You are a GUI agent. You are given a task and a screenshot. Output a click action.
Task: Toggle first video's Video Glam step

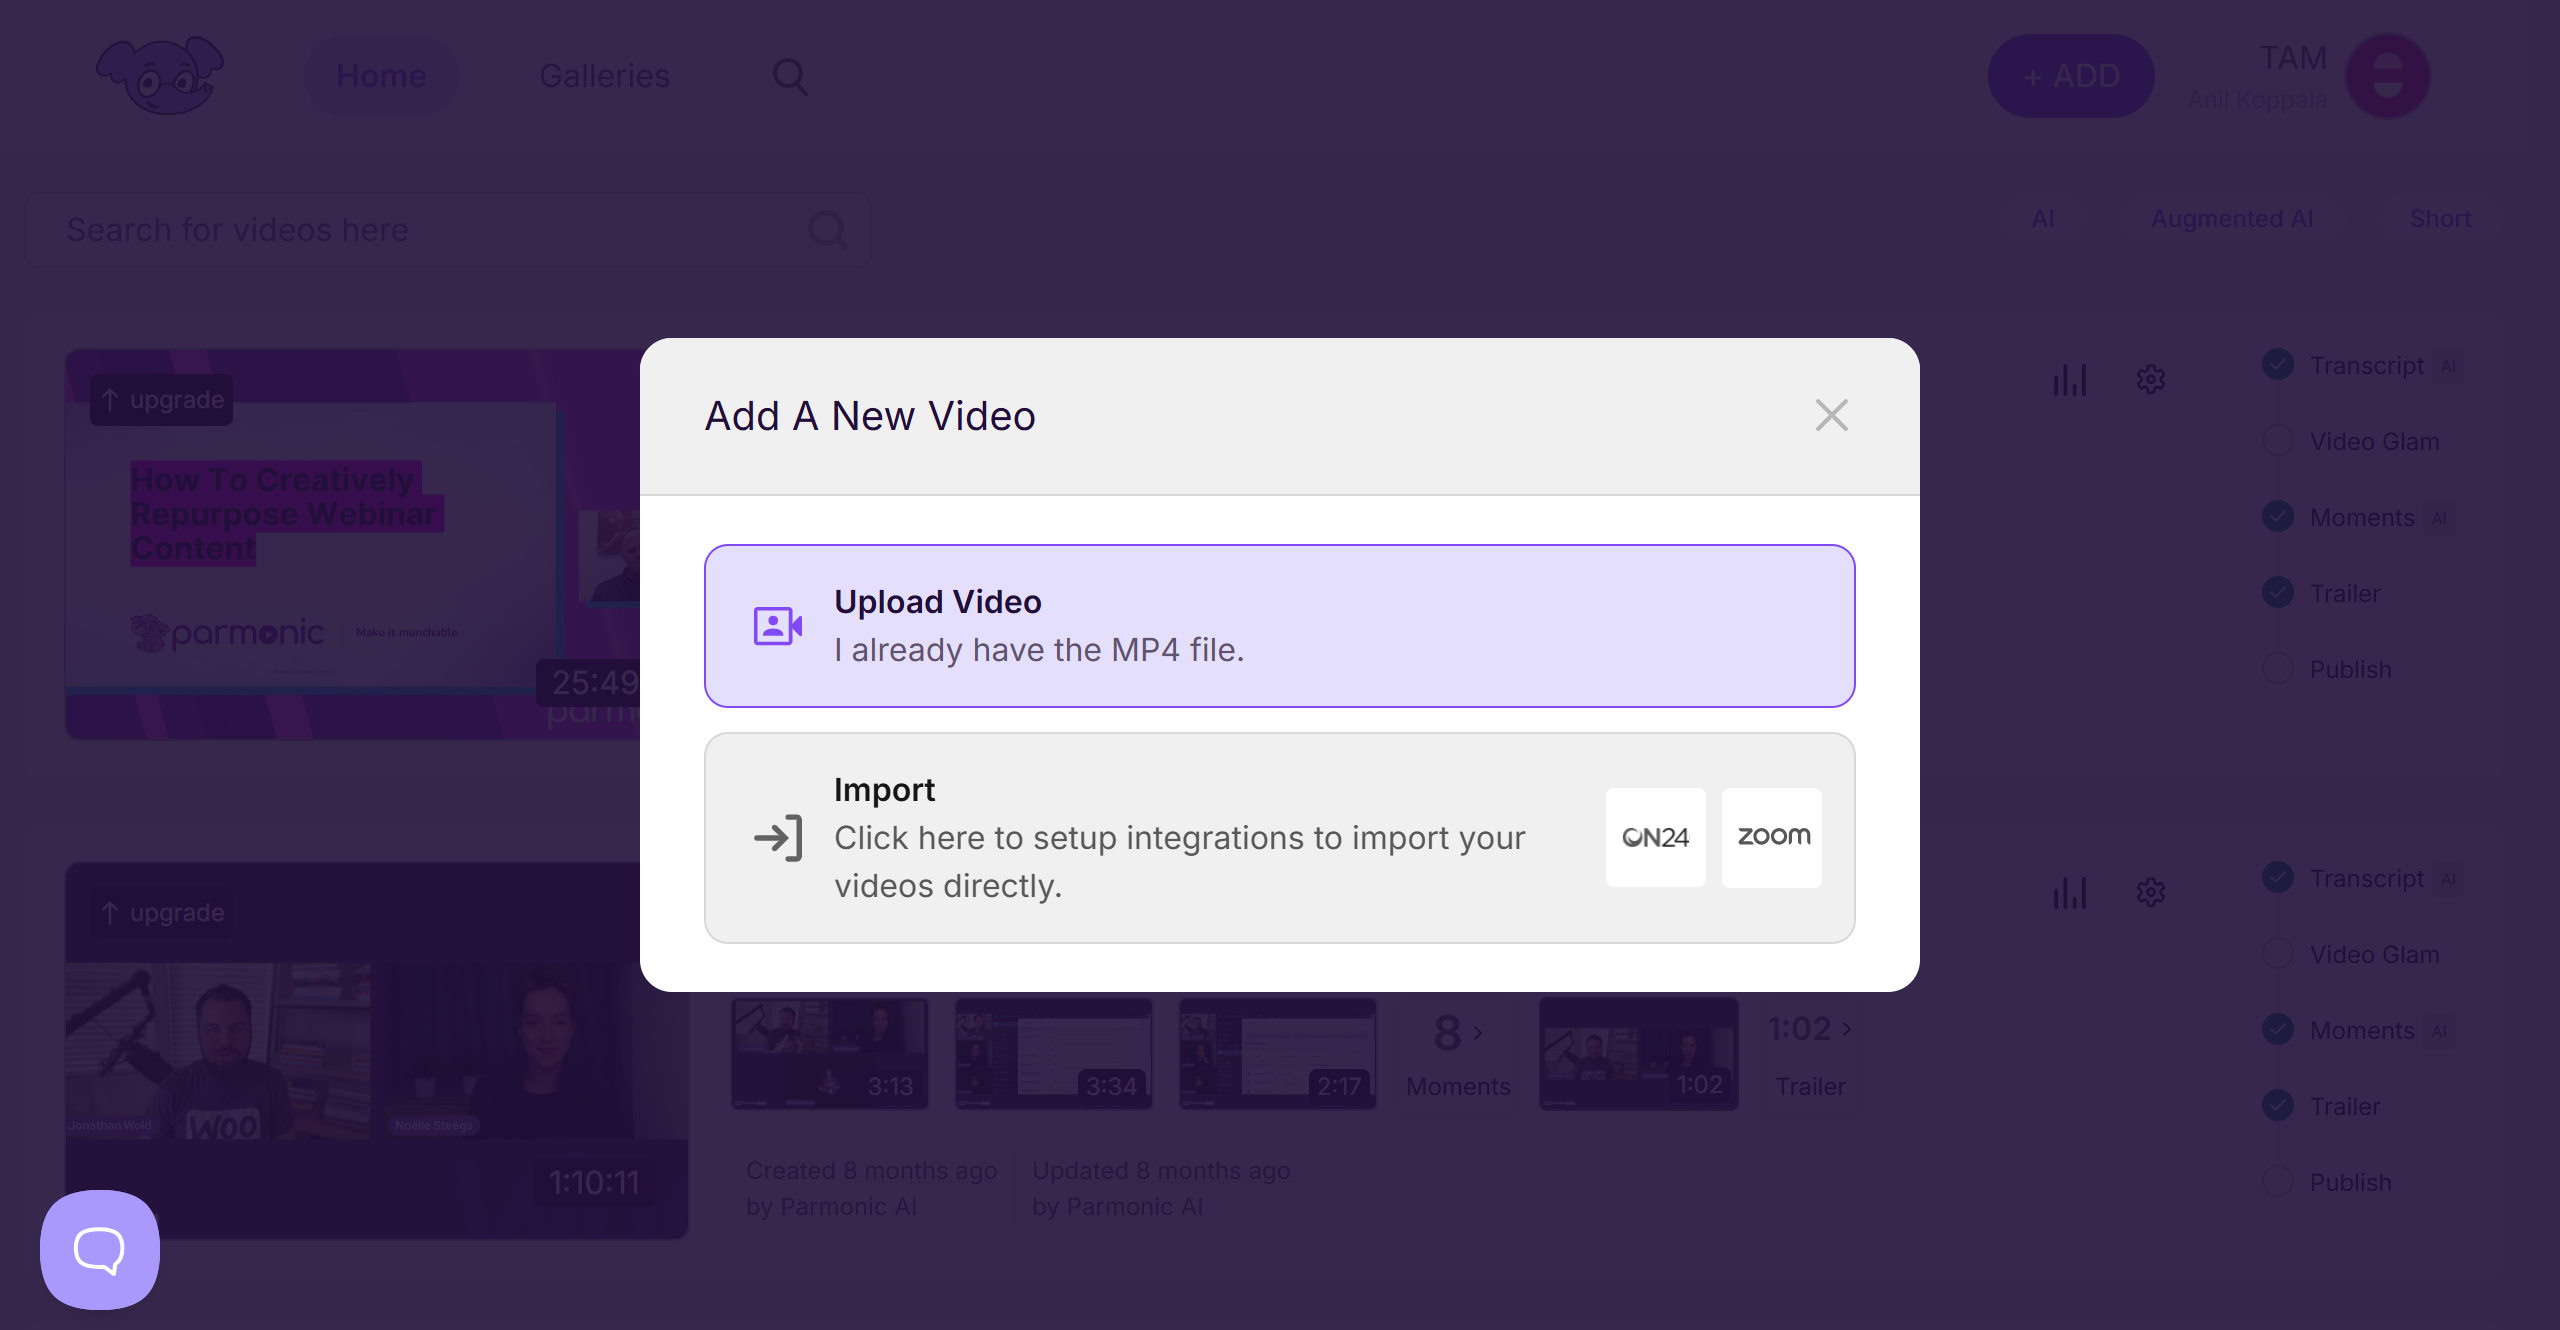2278,441
